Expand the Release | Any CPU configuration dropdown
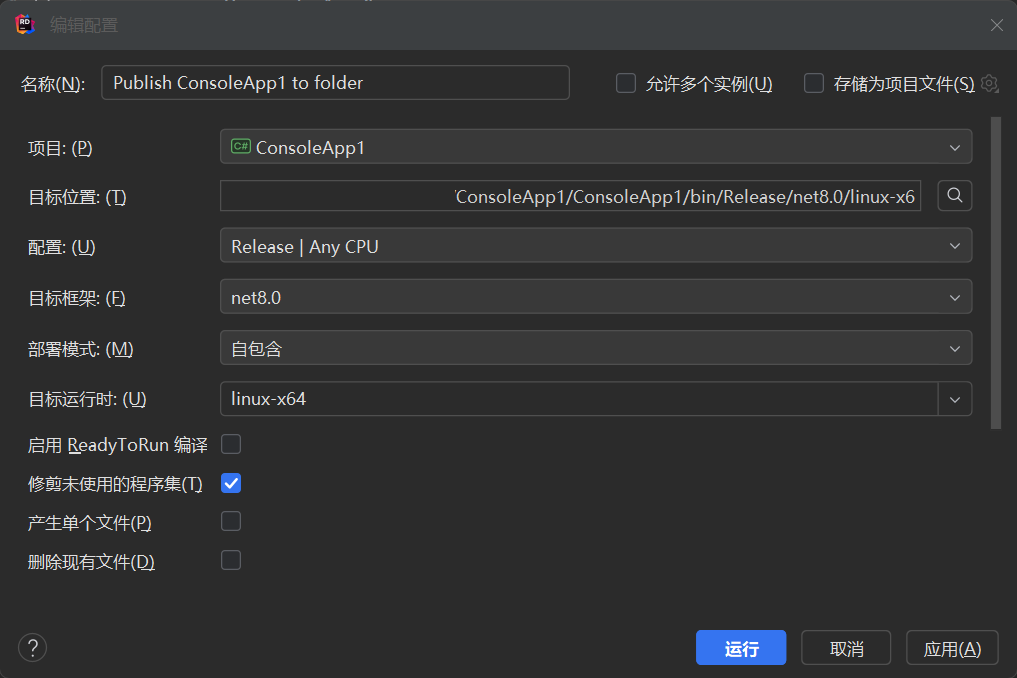The image size is (1017, 678). [x=595, y=246]
